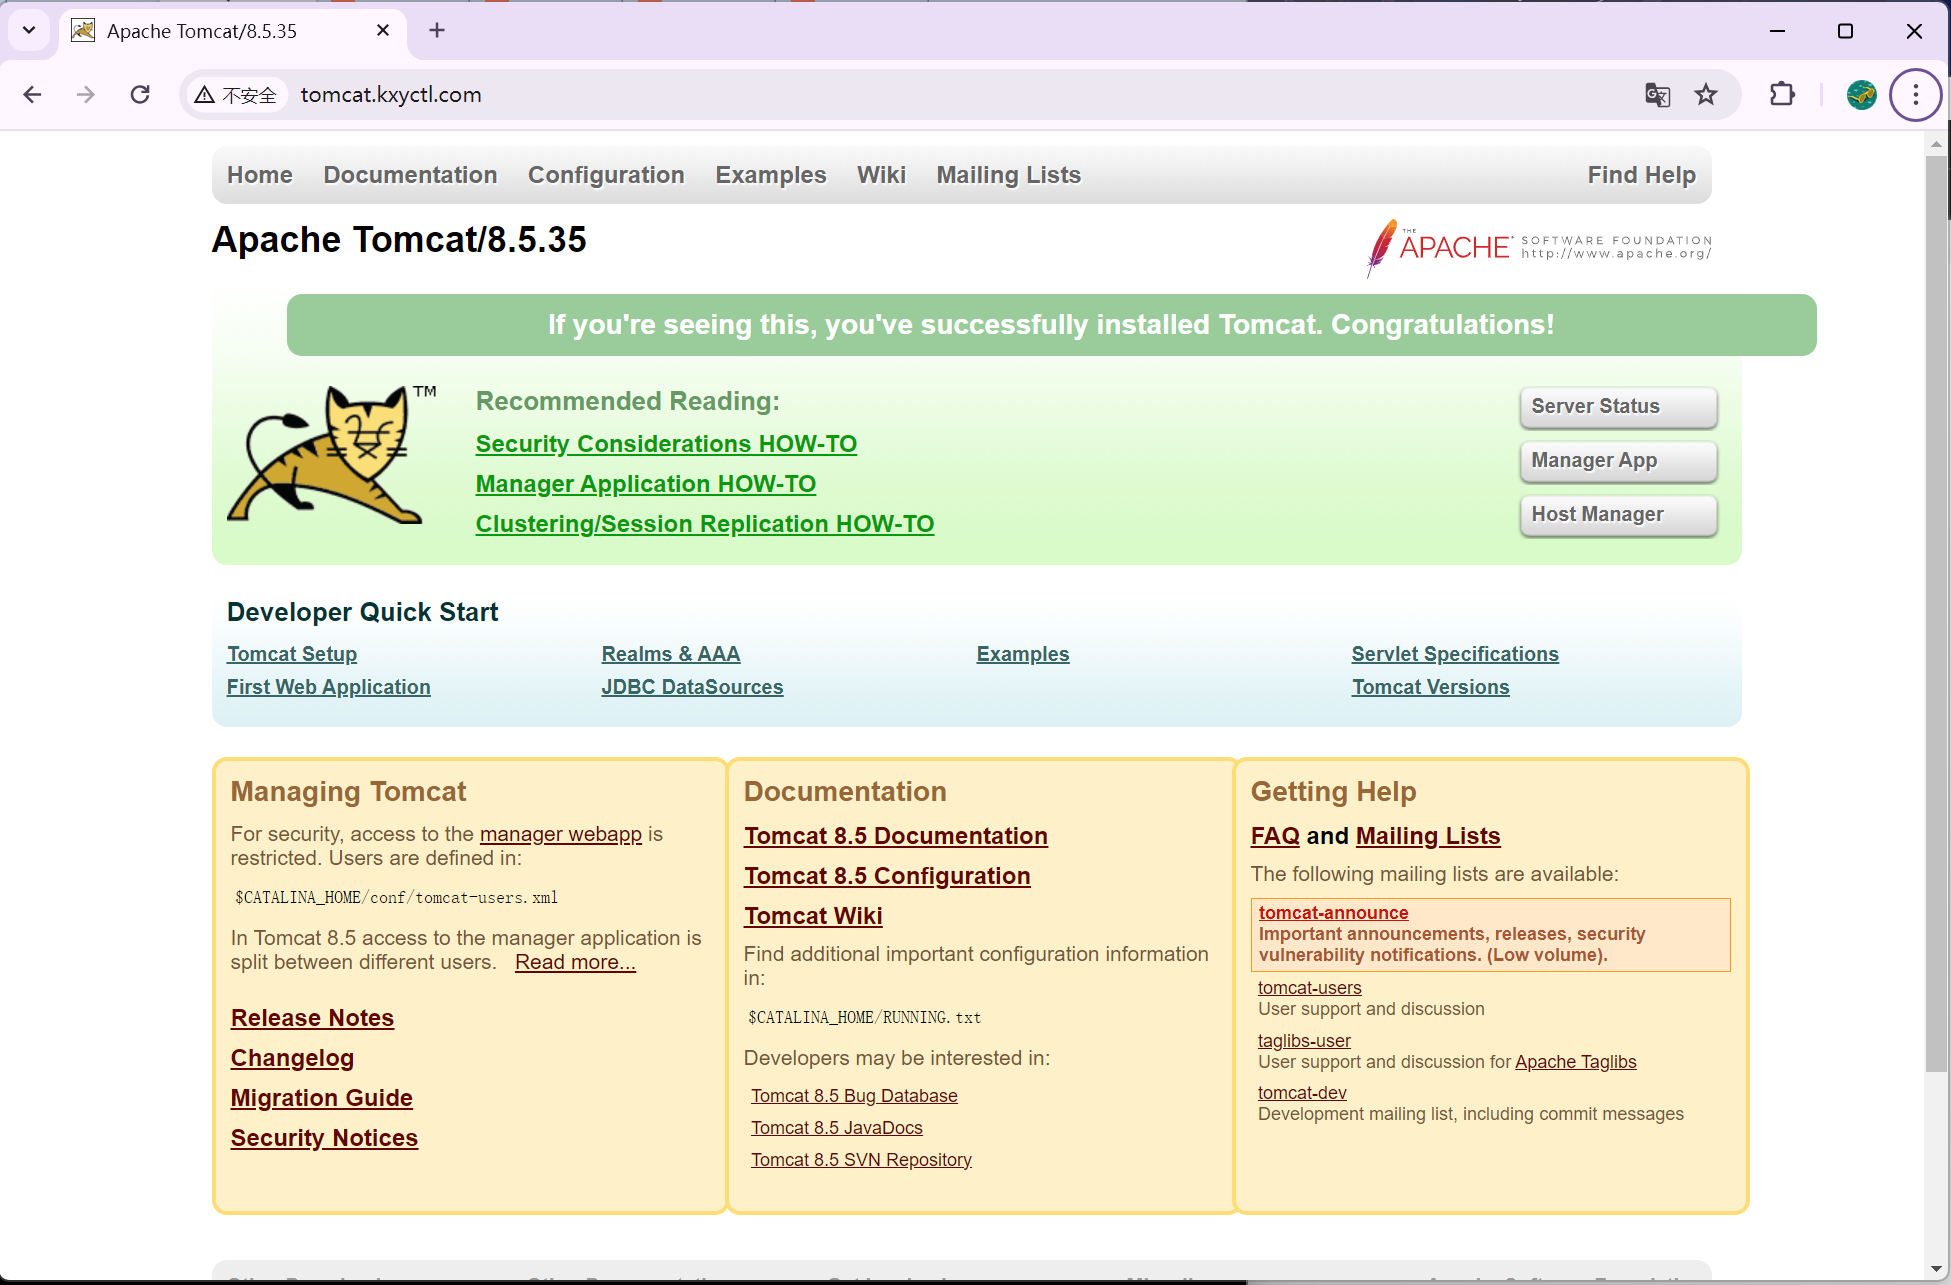Open the FAQ link
The height and width of the screenshot is (1285, 1951).
[x=1275, y=836]
